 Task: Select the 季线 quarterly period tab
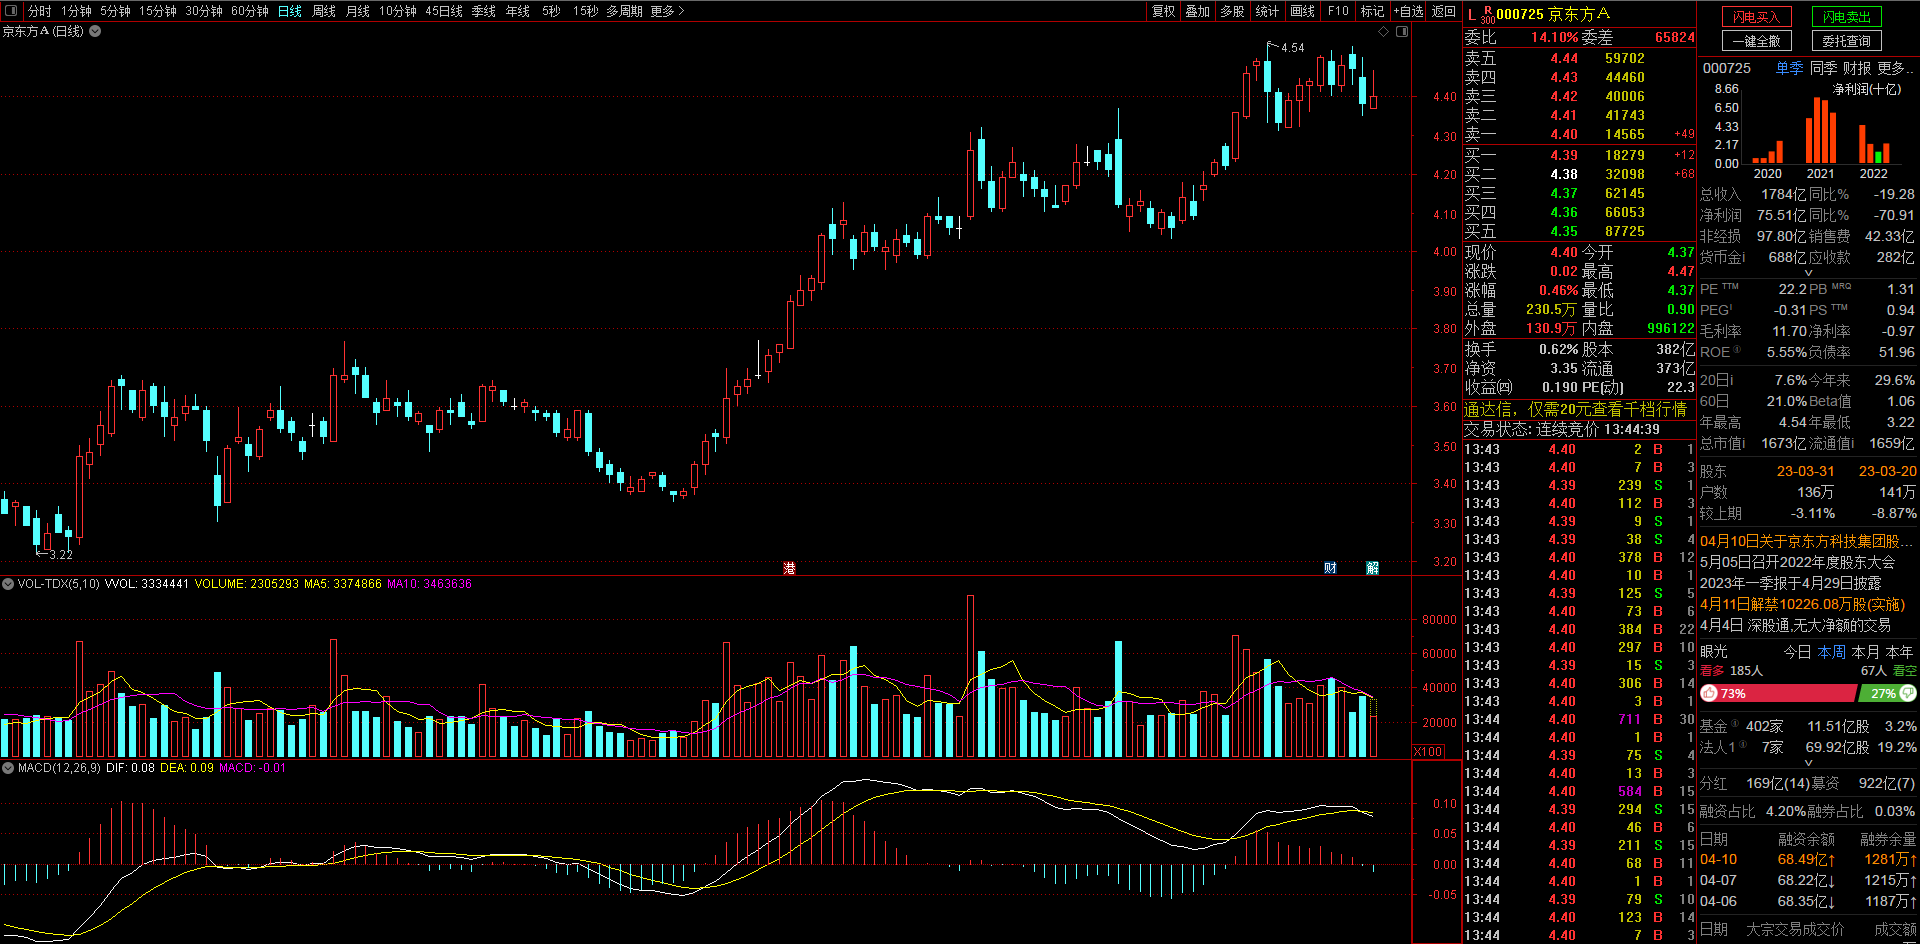point(483,11)
